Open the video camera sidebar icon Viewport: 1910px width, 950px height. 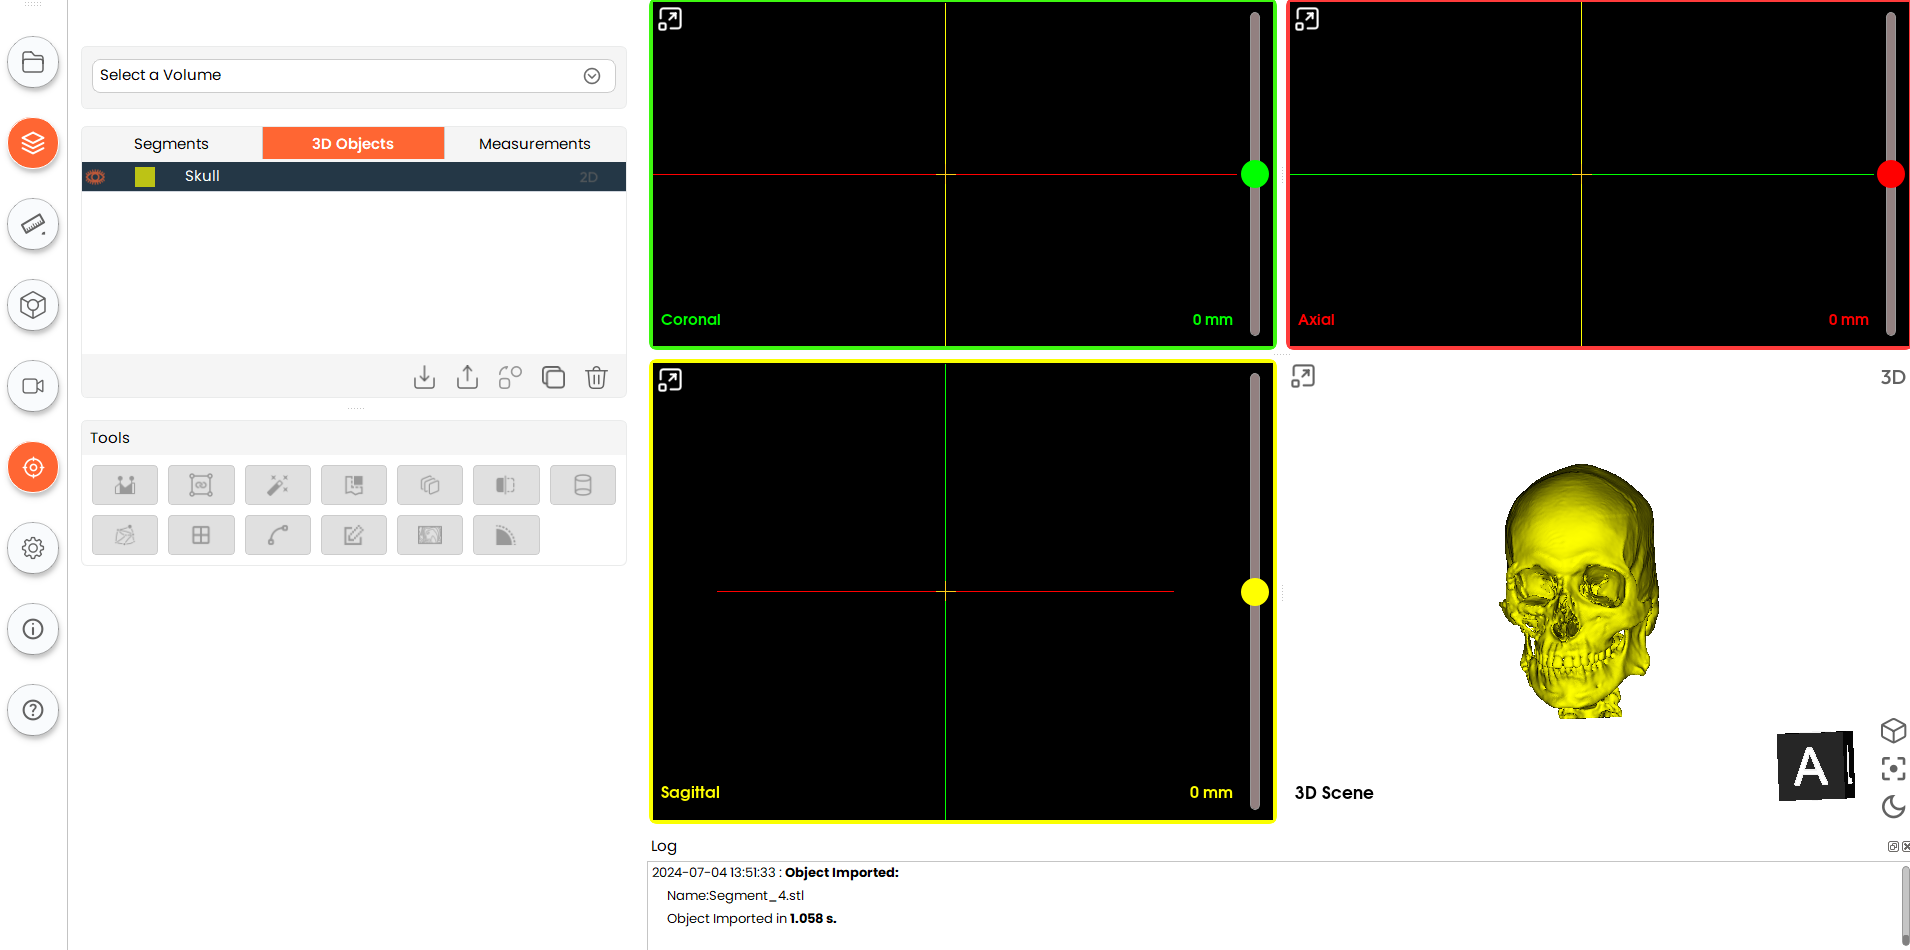(x=33, y=386)
